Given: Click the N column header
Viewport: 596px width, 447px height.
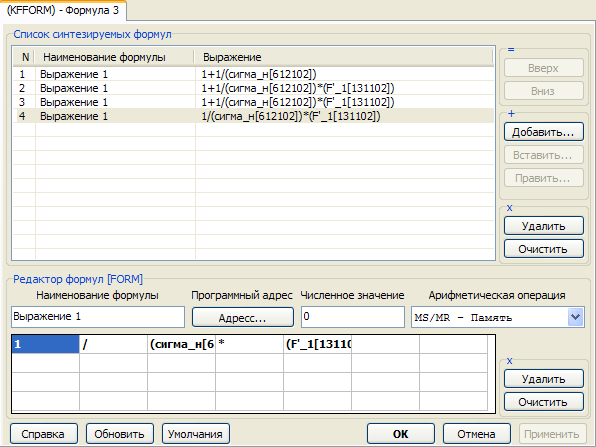Looking at the screenshot, I should coord(24,57).
